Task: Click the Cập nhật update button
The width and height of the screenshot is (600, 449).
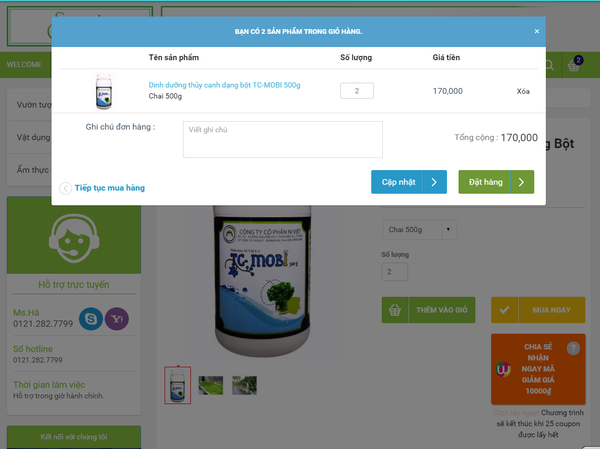Action: tap(409, 182)
